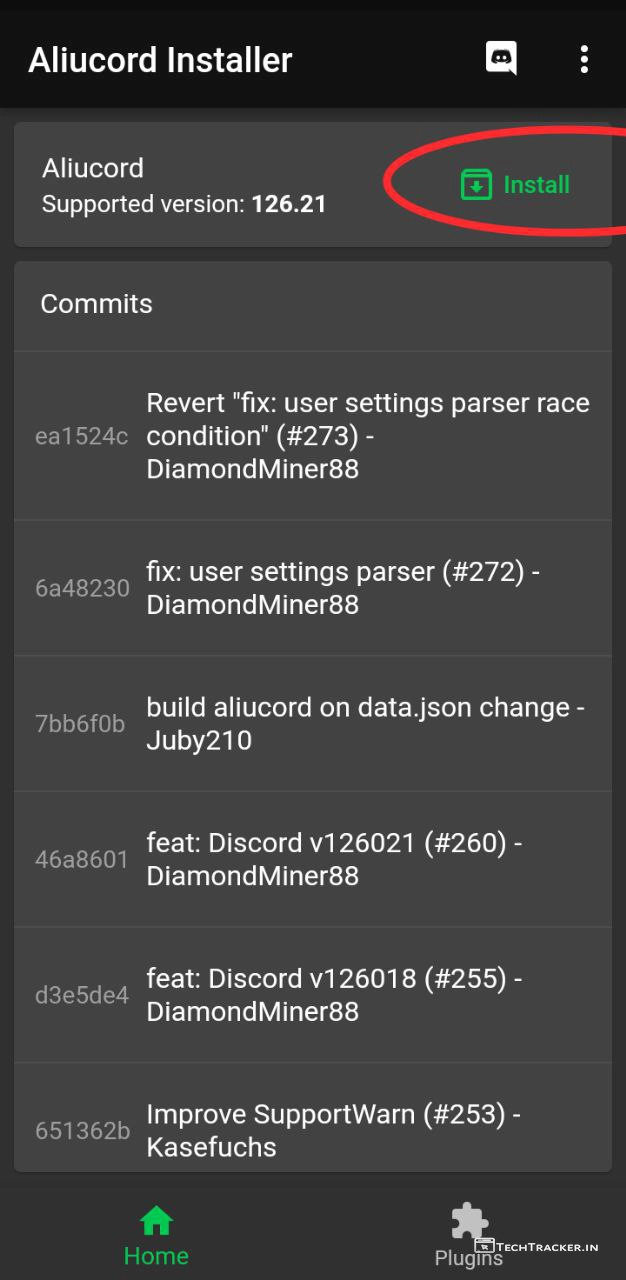Tap the Home house icon
Viewport: 626px width, 1280px height.
pyautogui.click(x=156, y=1221)
